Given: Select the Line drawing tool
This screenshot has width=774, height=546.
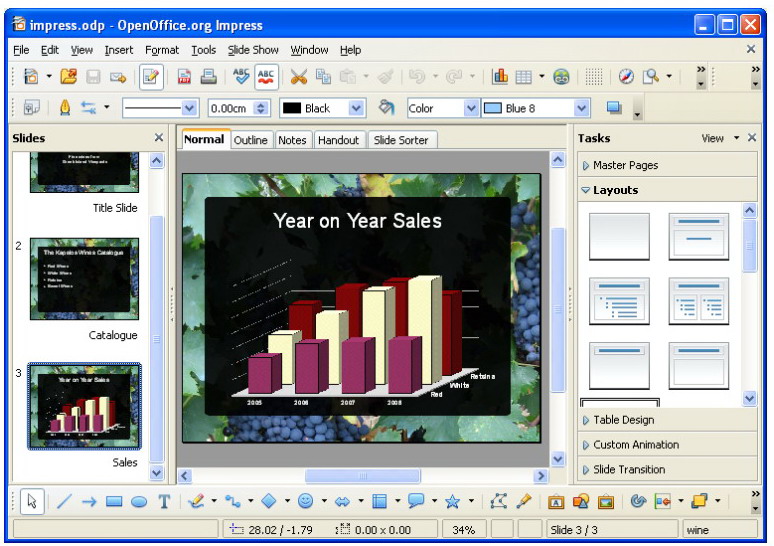Looking at the screenshot, I should (x=64, y=502).
